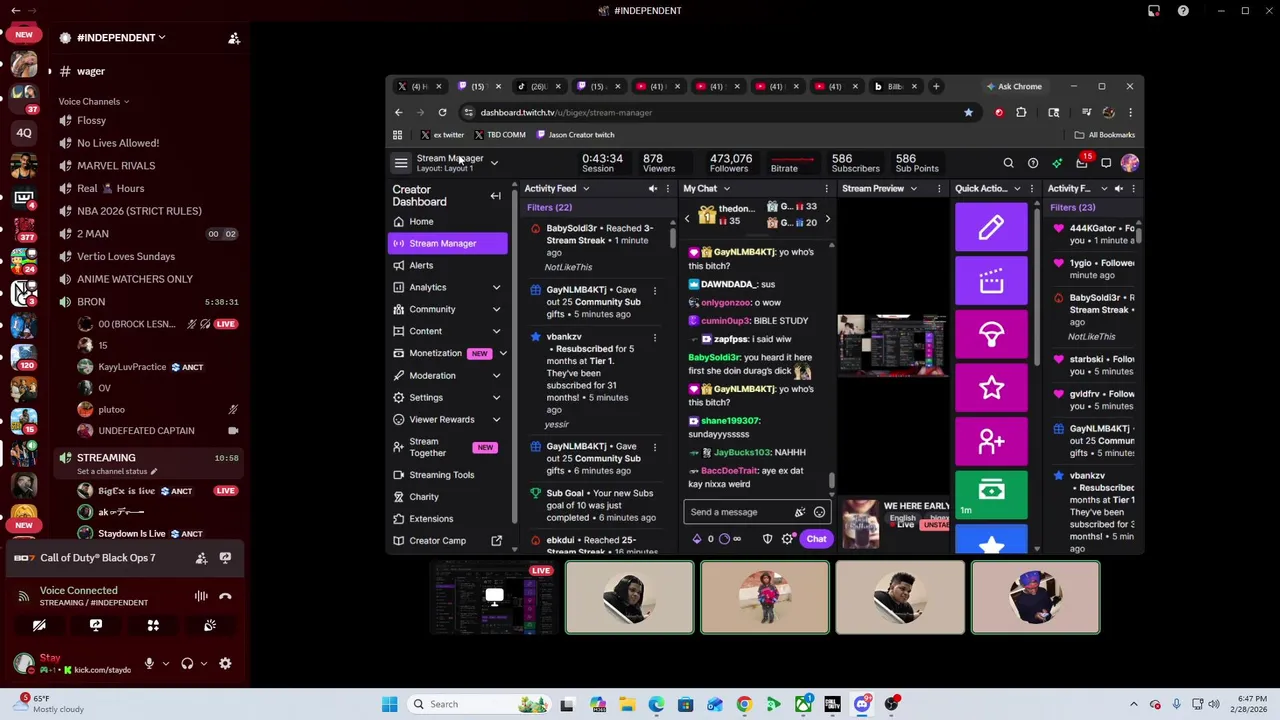The height and width of the screenshot is (720, 1280).
Task: Open Jason Creator twitch bookmark
Action: pos(575,135)
